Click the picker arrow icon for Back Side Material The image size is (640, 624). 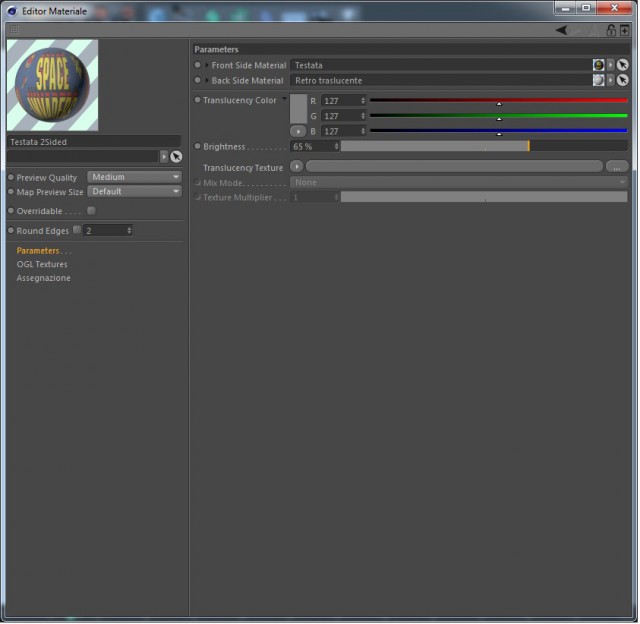(x=622, y=80)
